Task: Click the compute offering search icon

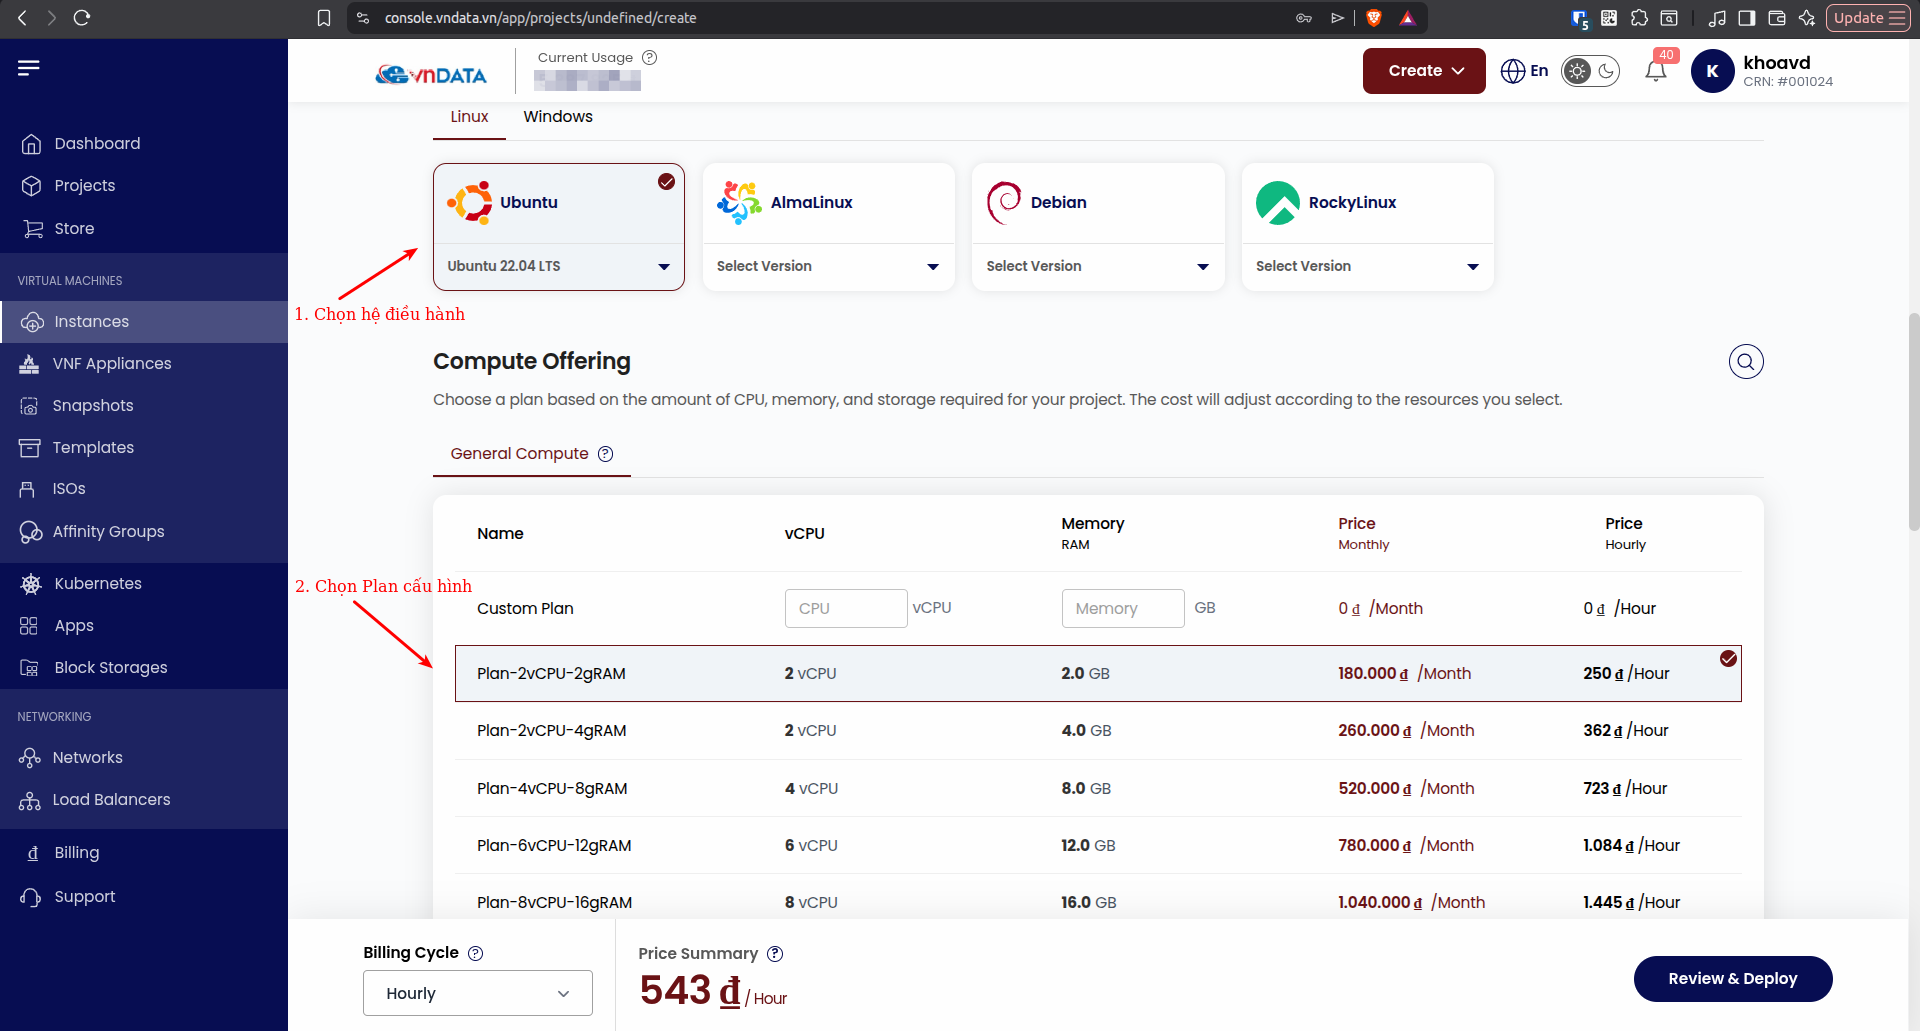Action: (x=1746, y=362)
